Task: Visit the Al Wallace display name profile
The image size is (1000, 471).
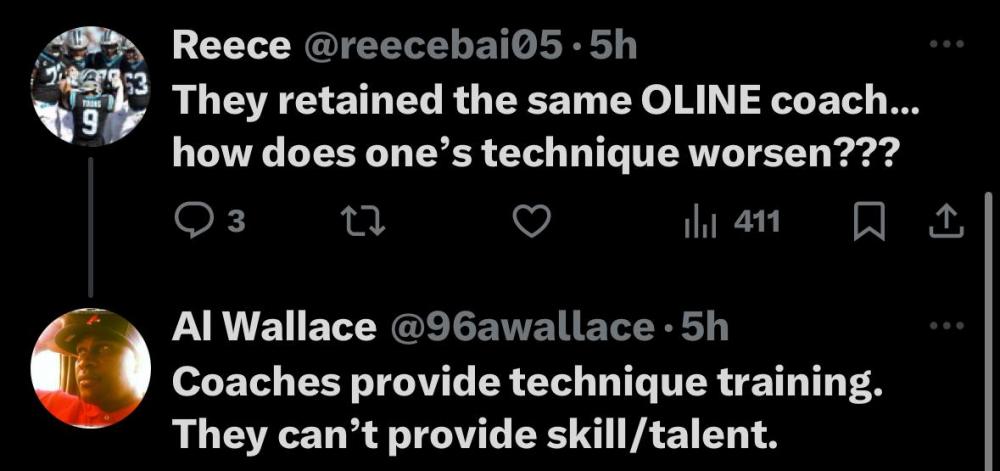Action: [274, 327]
